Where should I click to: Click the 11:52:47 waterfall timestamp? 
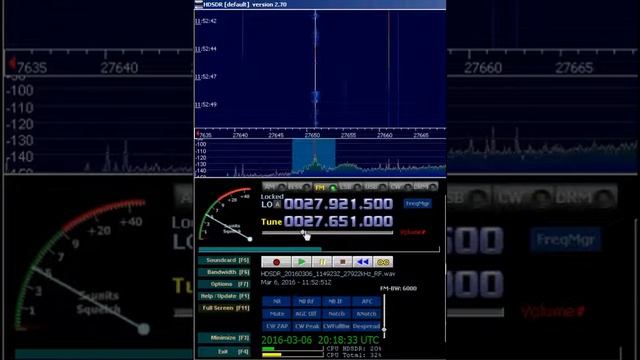tap(206, 77)
